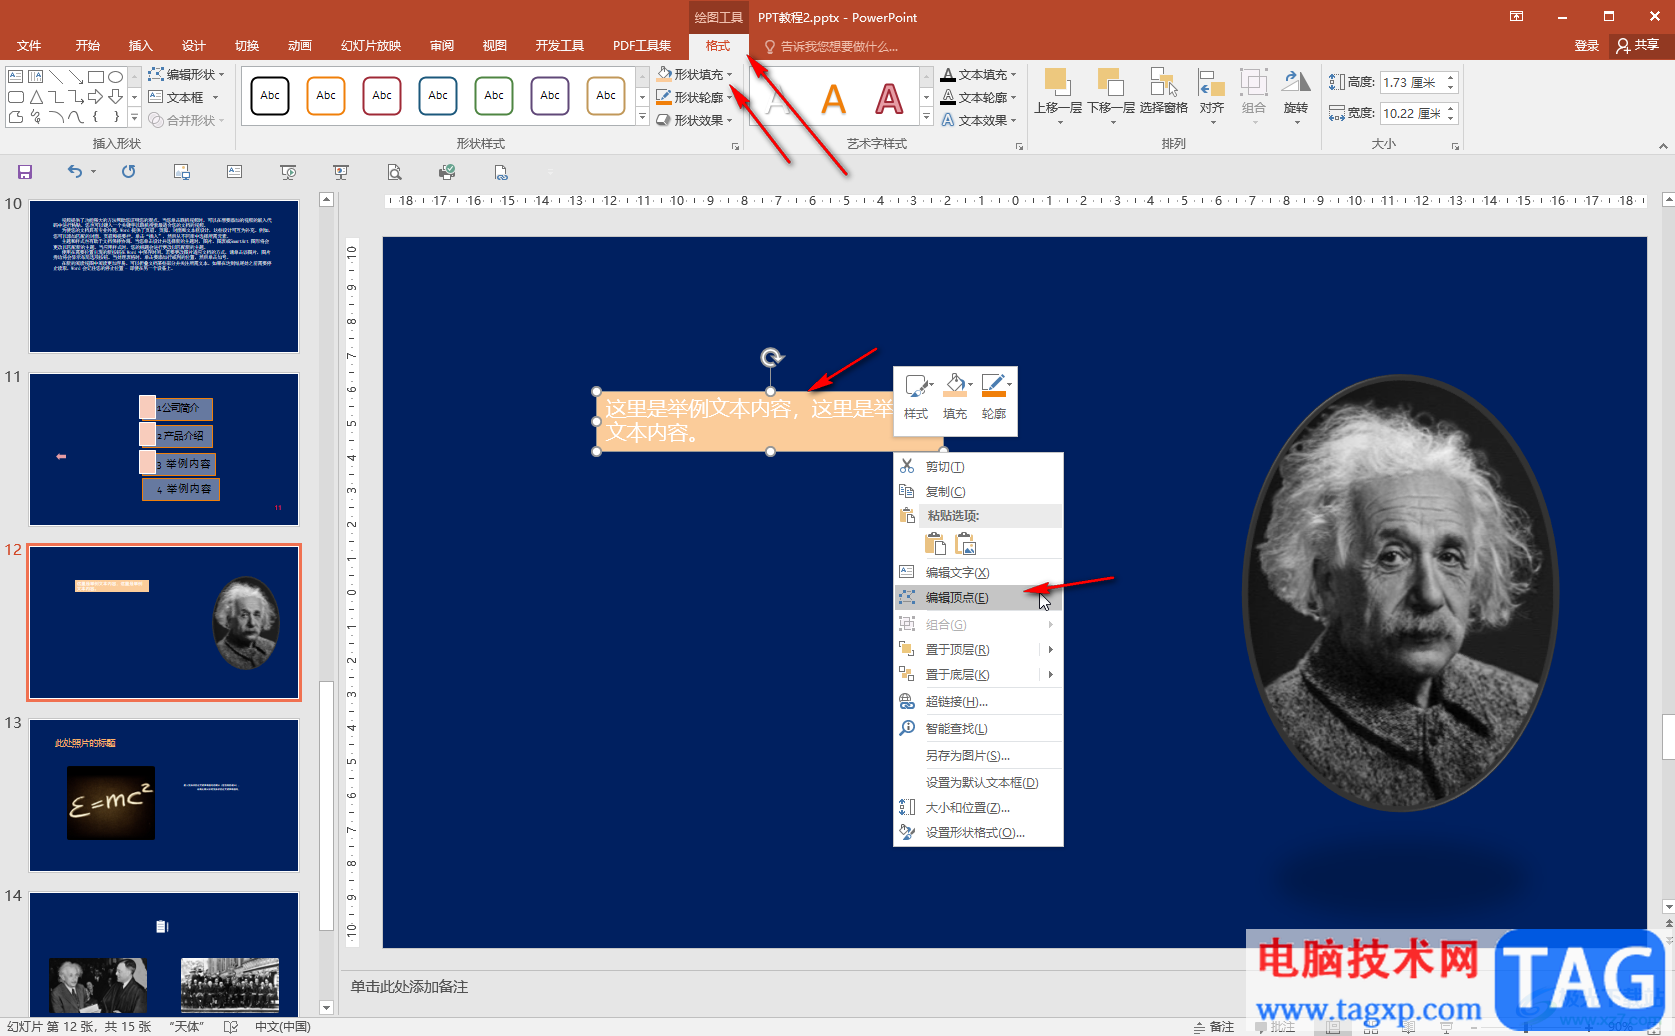Viewport: 1675px width, 1036px height.
Task: Expand the insert shapes gallery more button
Action: pyautogui.click(x=134, y=118)
